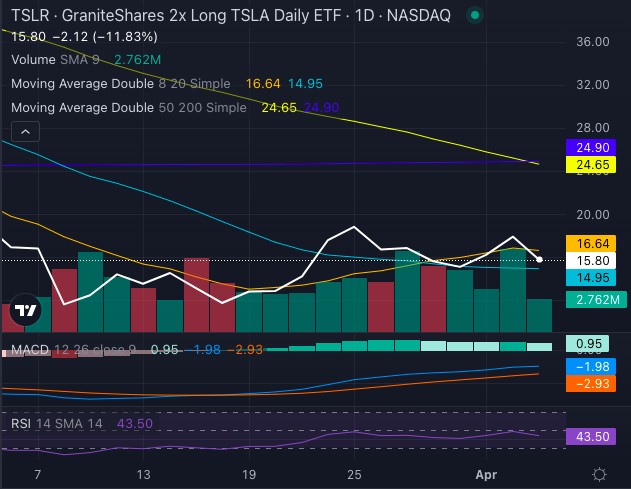Click the 2.762M volume axis label
Viewport: 631px width, 489px height.
(596, 299)
